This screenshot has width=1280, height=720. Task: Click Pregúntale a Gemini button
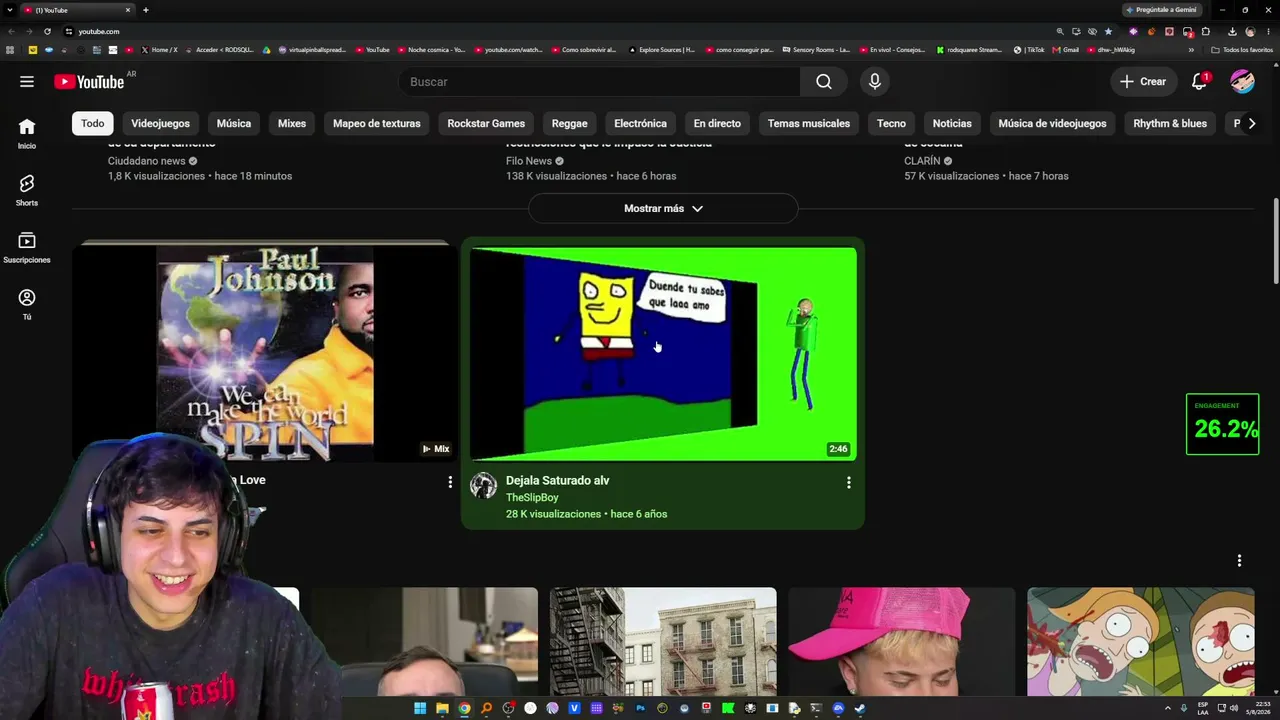coord(1161,10)
